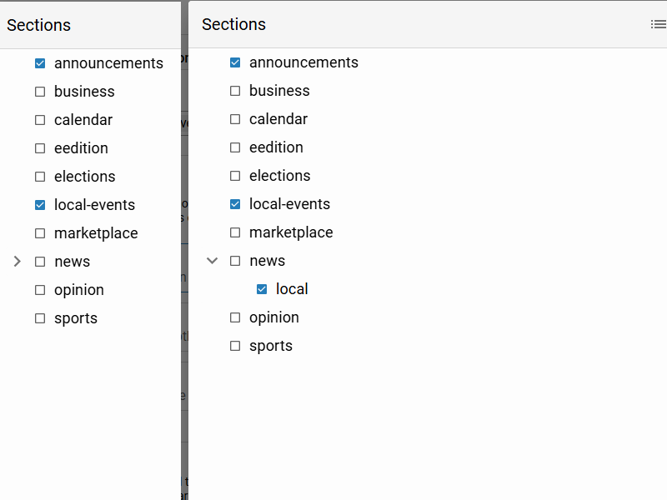
Task: Tick the eedition checkbox in right panel
Action: coord(235,148)
